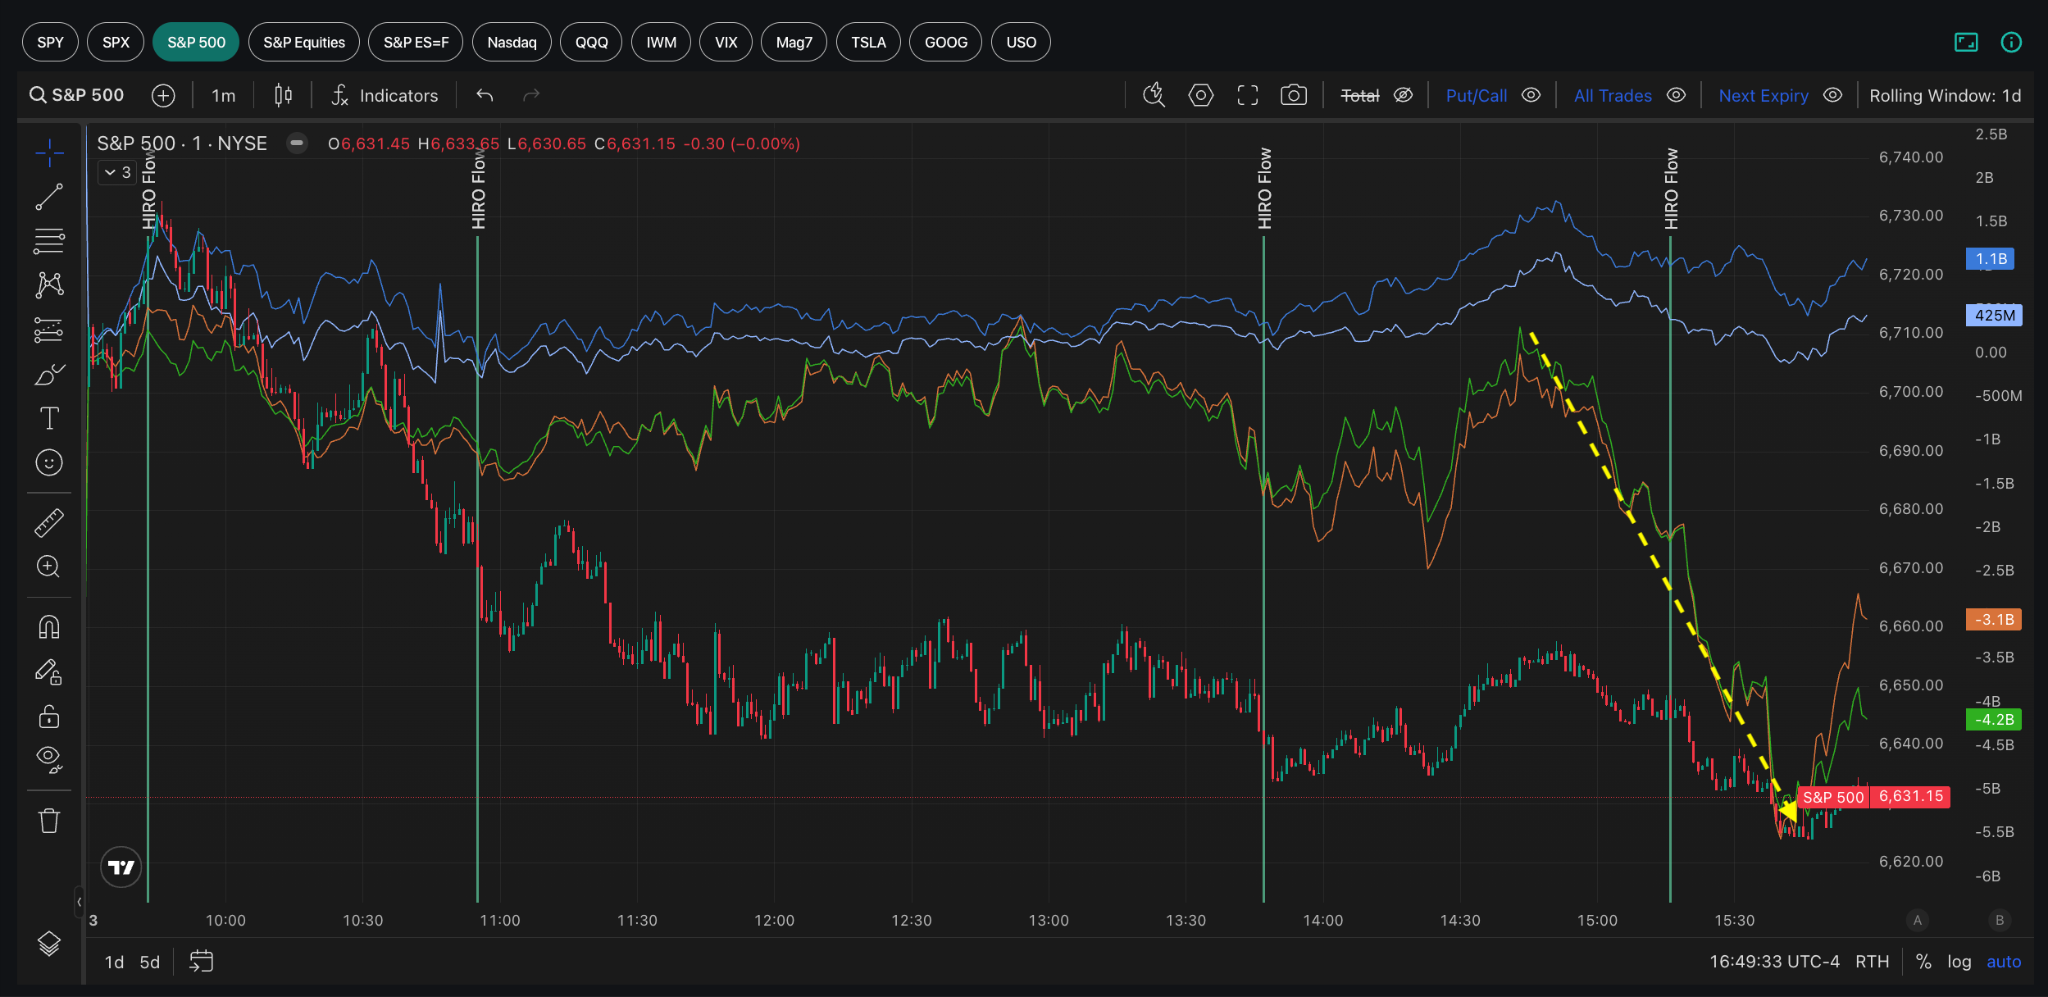The height and width of the screenshot is (997, 2048).
Task: Click the HIRO Flow marker near 11:00
Action: [478, 189]
